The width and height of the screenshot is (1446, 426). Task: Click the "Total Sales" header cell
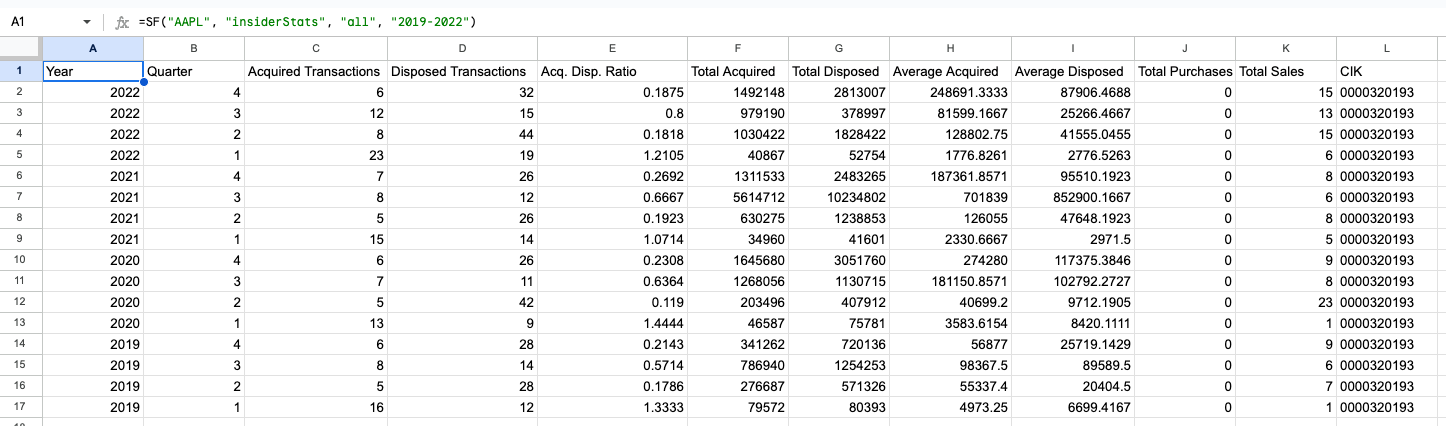(x=1286, y=71)
